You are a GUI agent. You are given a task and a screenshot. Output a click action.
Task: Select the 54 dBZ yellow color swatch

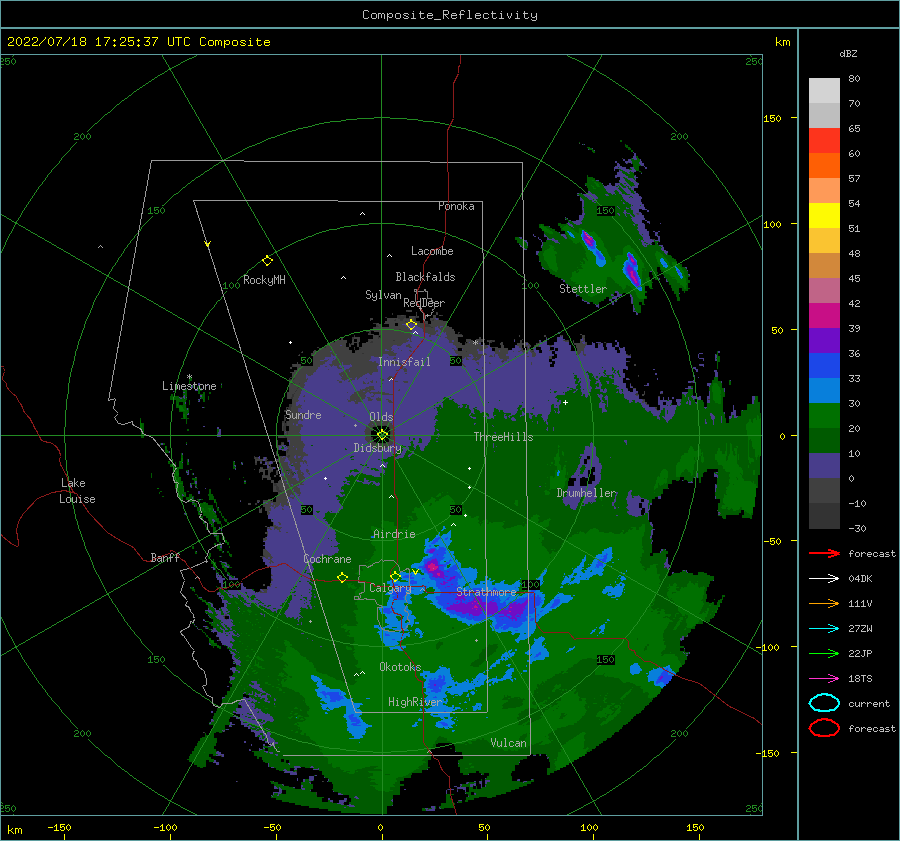click(824, 216)
